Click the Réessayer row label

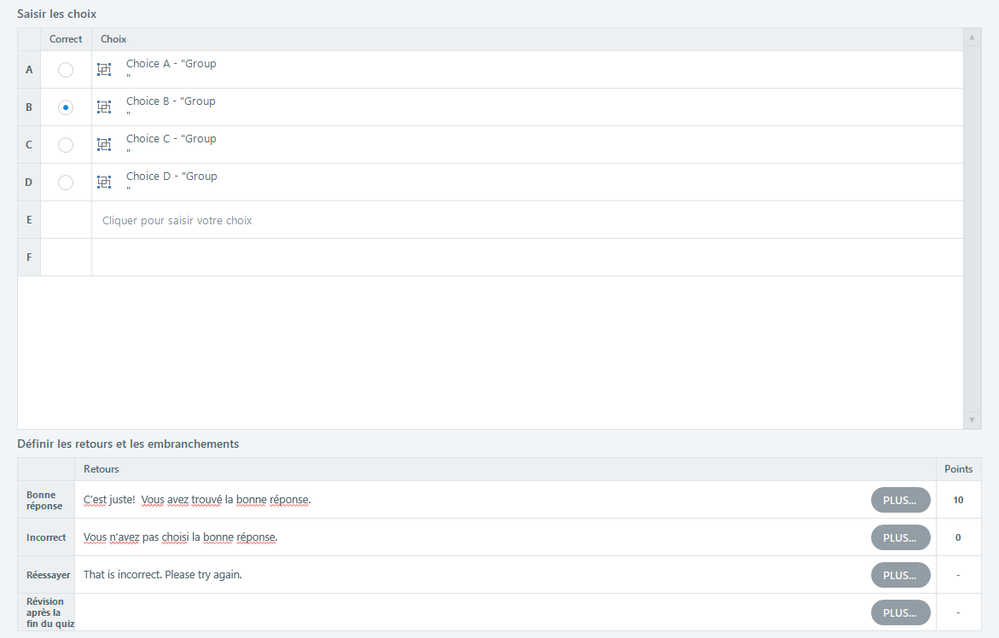pyautogui.click(x=48, y=575)
